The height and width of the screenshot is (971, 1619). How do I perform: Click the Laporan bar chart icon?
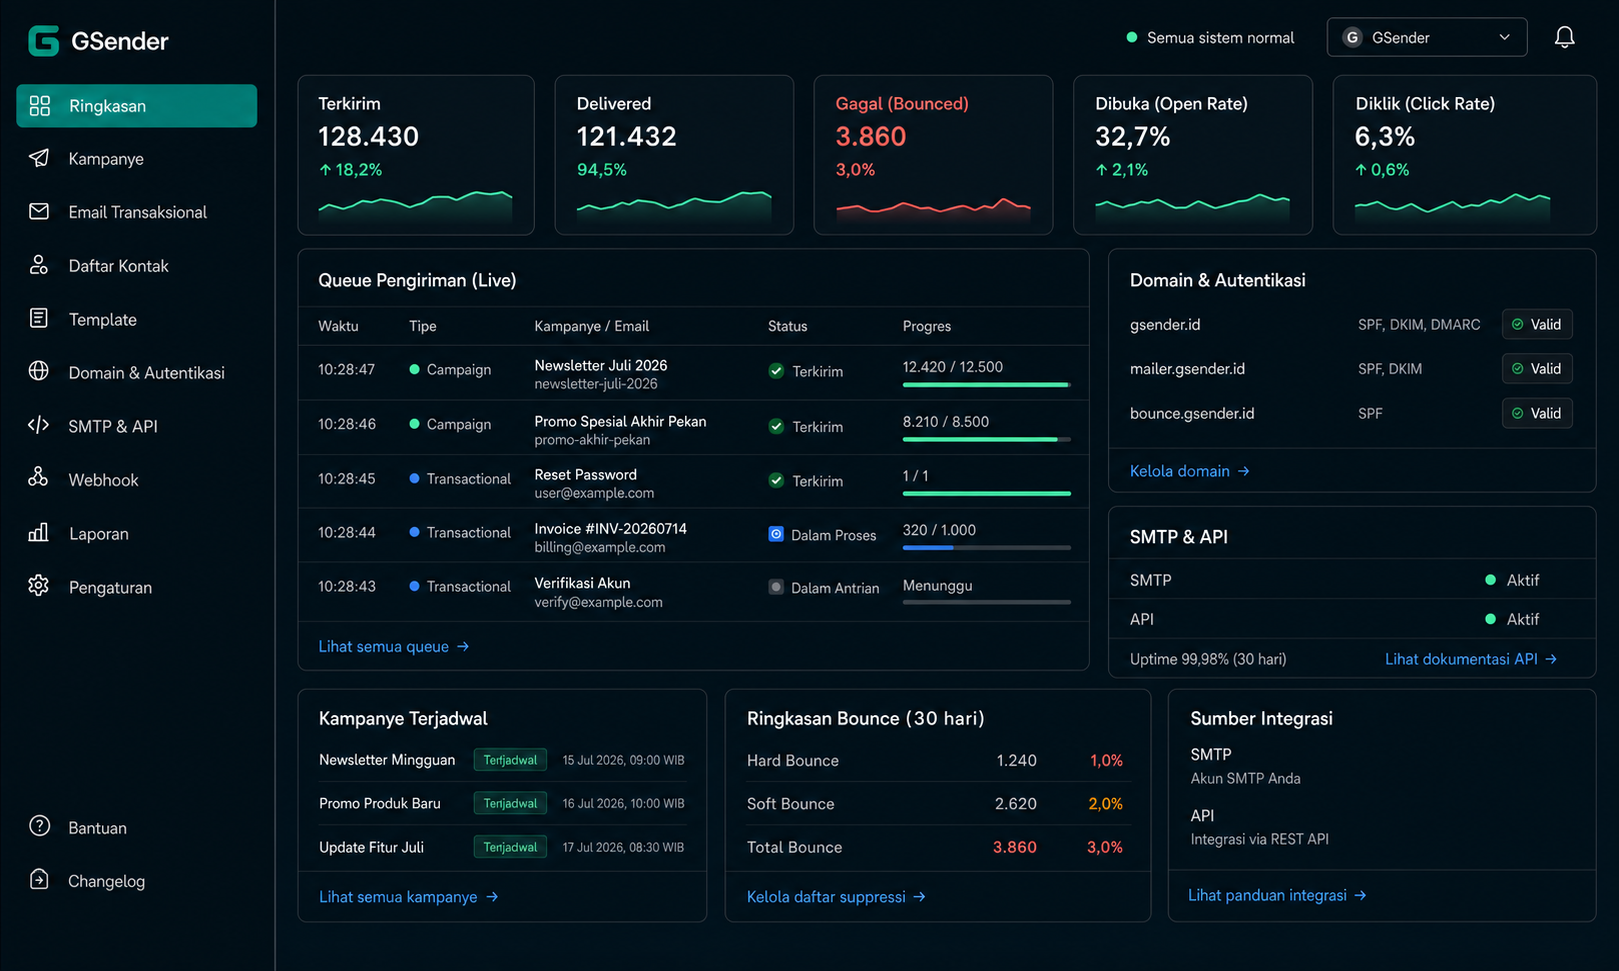[x=39, y=532]
